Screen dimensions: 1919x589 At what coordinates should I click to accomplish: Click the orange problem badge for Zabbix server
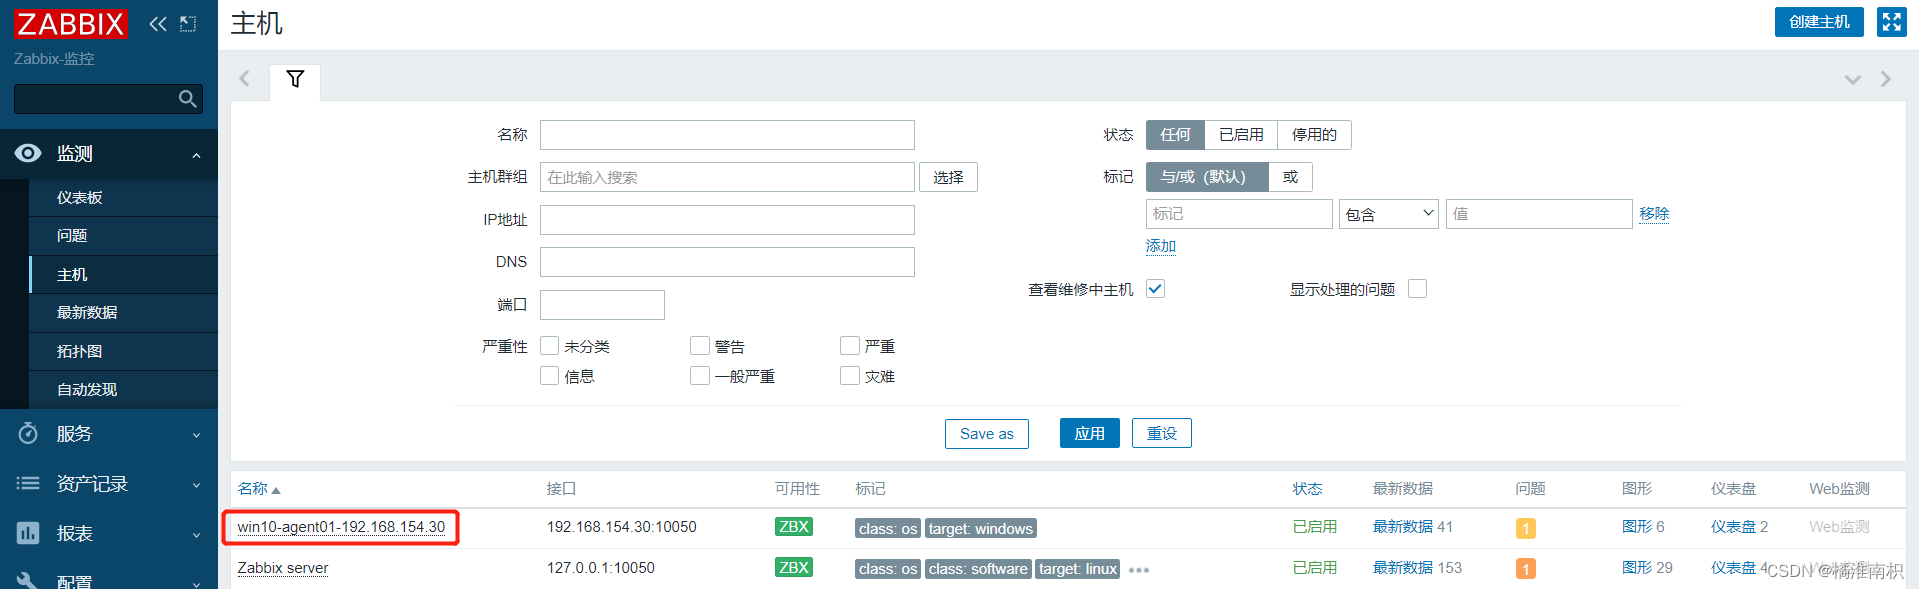click(x=1525, y=568)
